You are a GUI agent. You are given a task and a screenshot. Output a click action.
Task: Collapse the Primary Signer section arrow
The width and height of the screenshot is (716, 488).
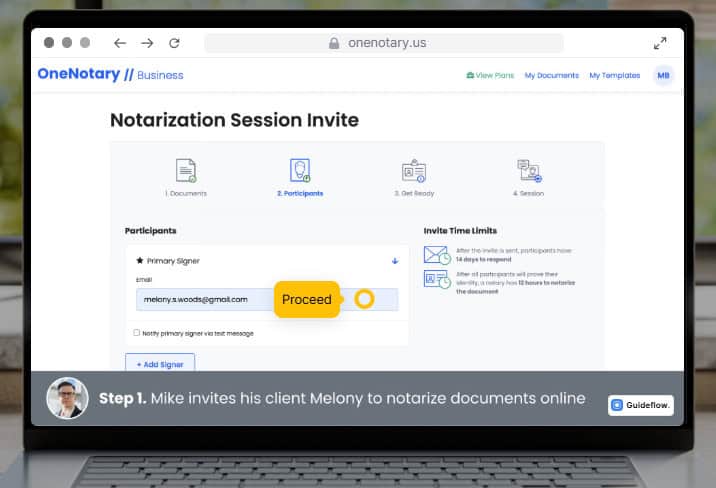click(395, 261)
